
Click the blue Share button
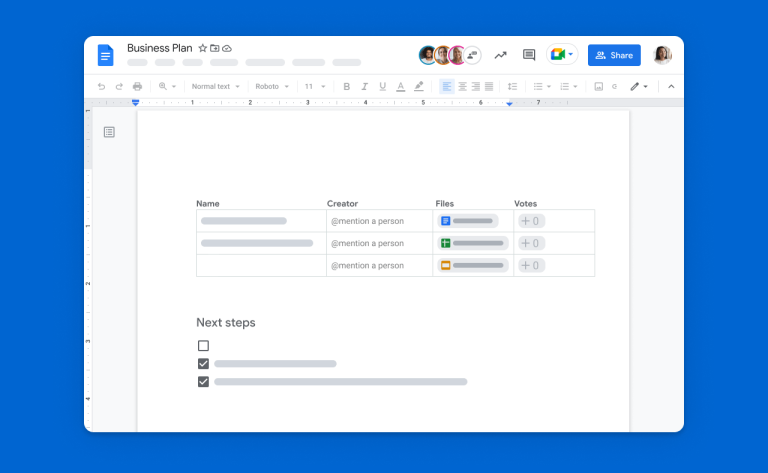(x=614, y=55)
